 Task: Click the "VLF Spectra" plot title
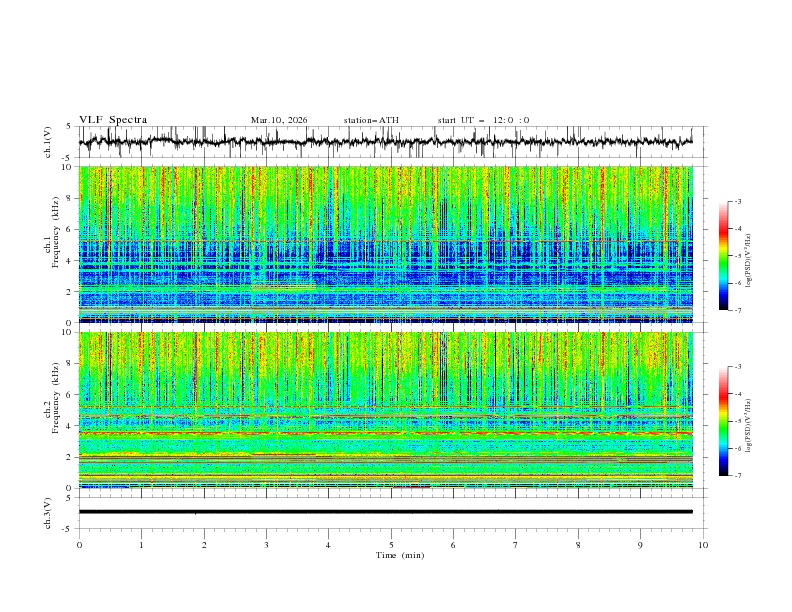113,120
